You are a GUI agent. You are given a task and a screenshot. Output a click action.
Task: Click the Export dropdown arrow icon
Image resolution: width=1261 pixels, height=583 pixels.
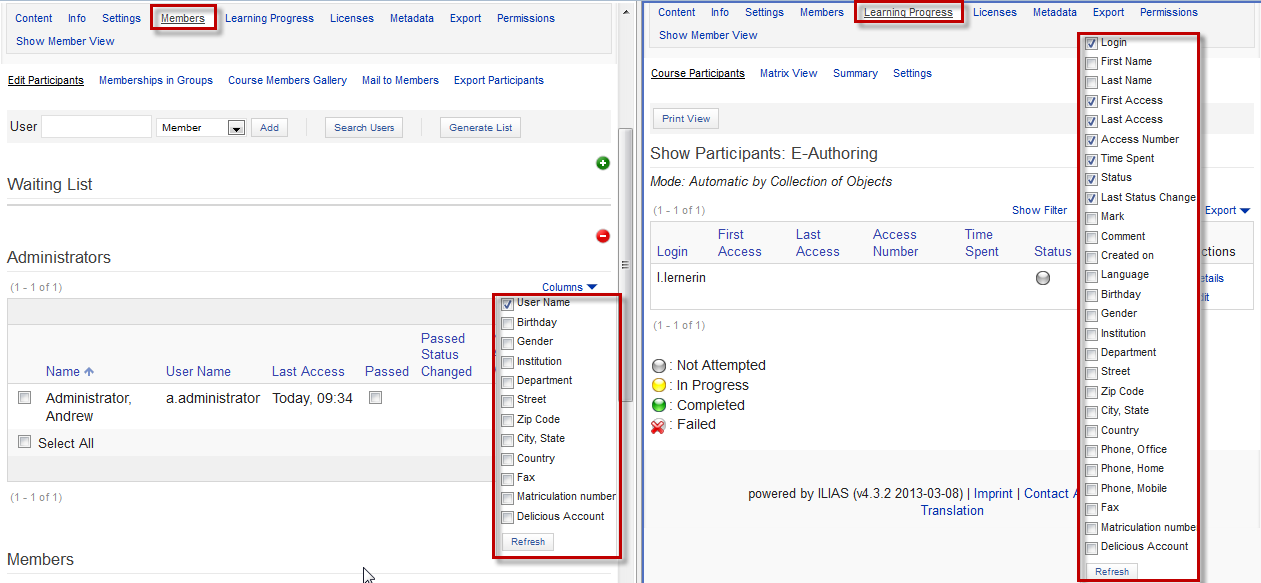point(1244,211)
